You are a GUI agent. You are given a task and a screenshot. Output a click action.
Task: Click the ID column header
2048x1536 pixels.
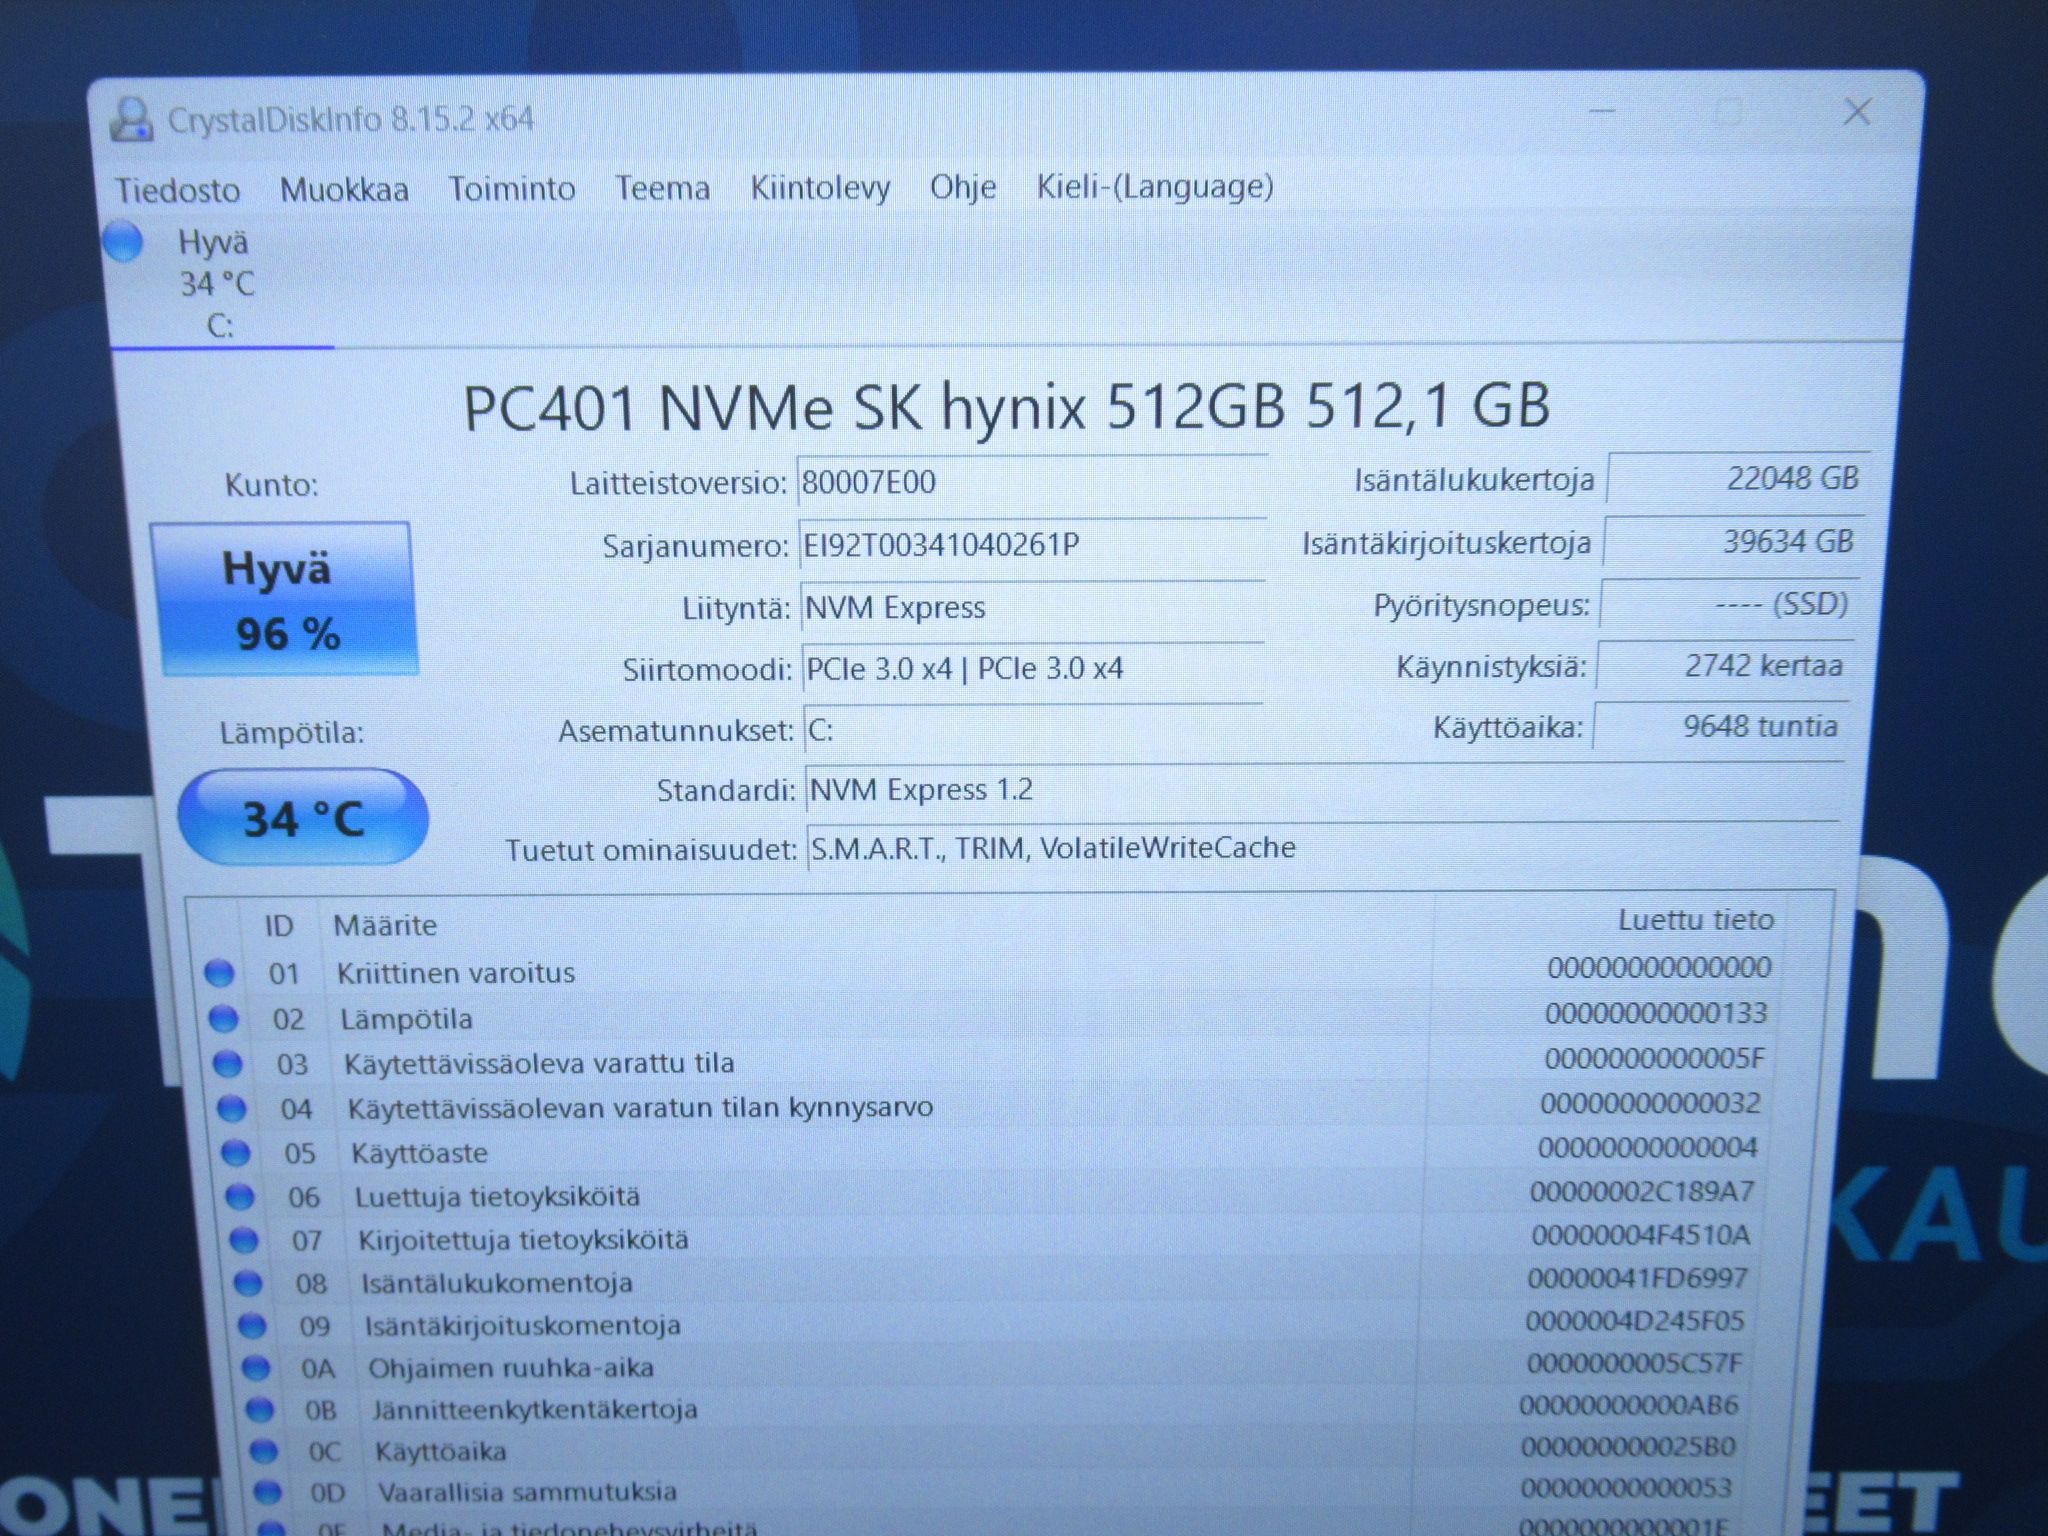(x=279, y=926)
